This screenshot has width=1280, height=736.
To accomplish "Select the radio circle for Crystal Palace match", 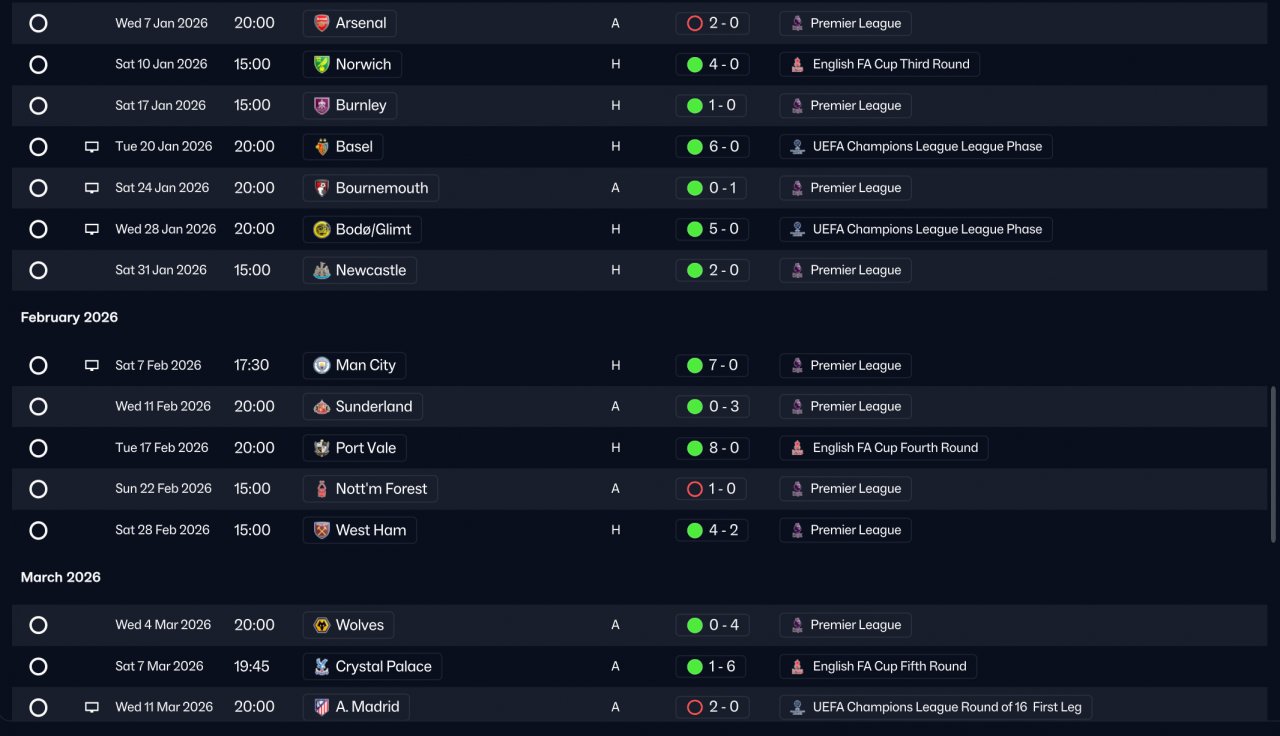I will tap(38, 667).
